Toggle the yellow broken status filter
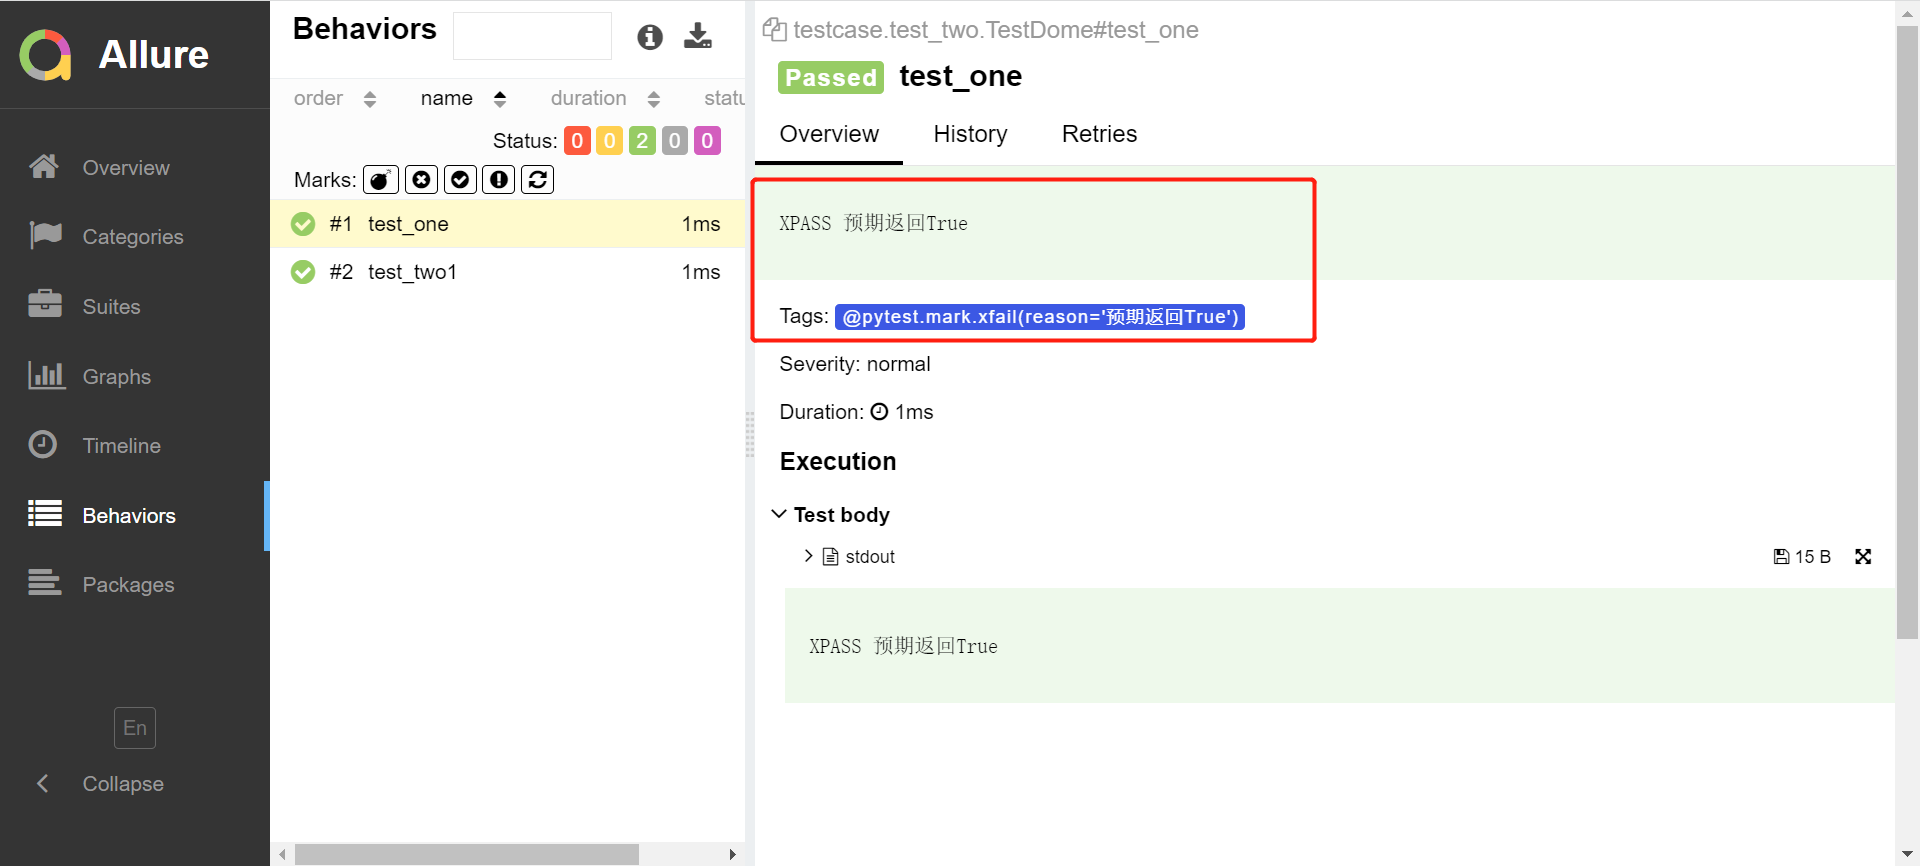Screen dimensions: 1920x866 click(609, 141)
